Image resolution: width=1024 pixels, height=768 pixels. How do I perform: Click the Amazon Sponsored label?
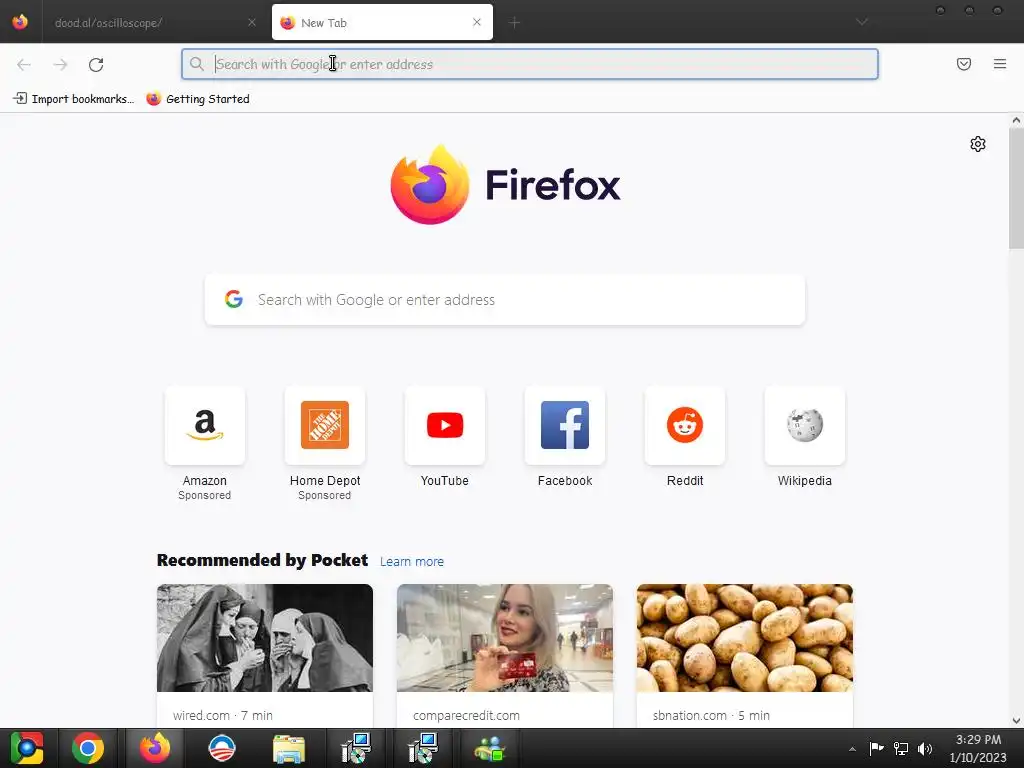coord(204,496)
